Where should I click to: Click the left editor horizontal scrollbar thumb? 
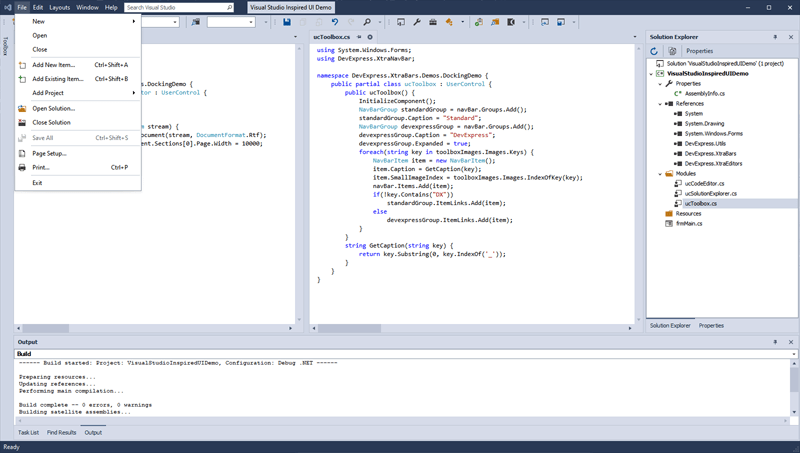coord(45,329)
